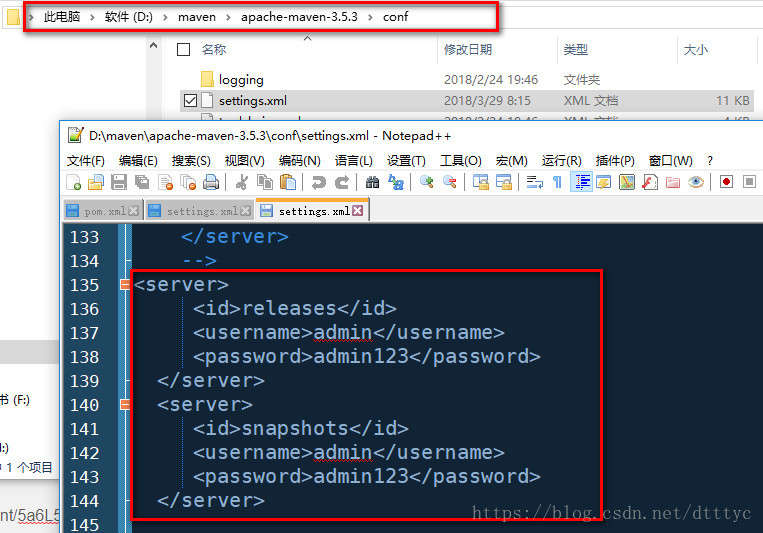763x533 pixels.
Task: Toggle synchronized horizontal scrolling icon
Action: coord(504,183)
